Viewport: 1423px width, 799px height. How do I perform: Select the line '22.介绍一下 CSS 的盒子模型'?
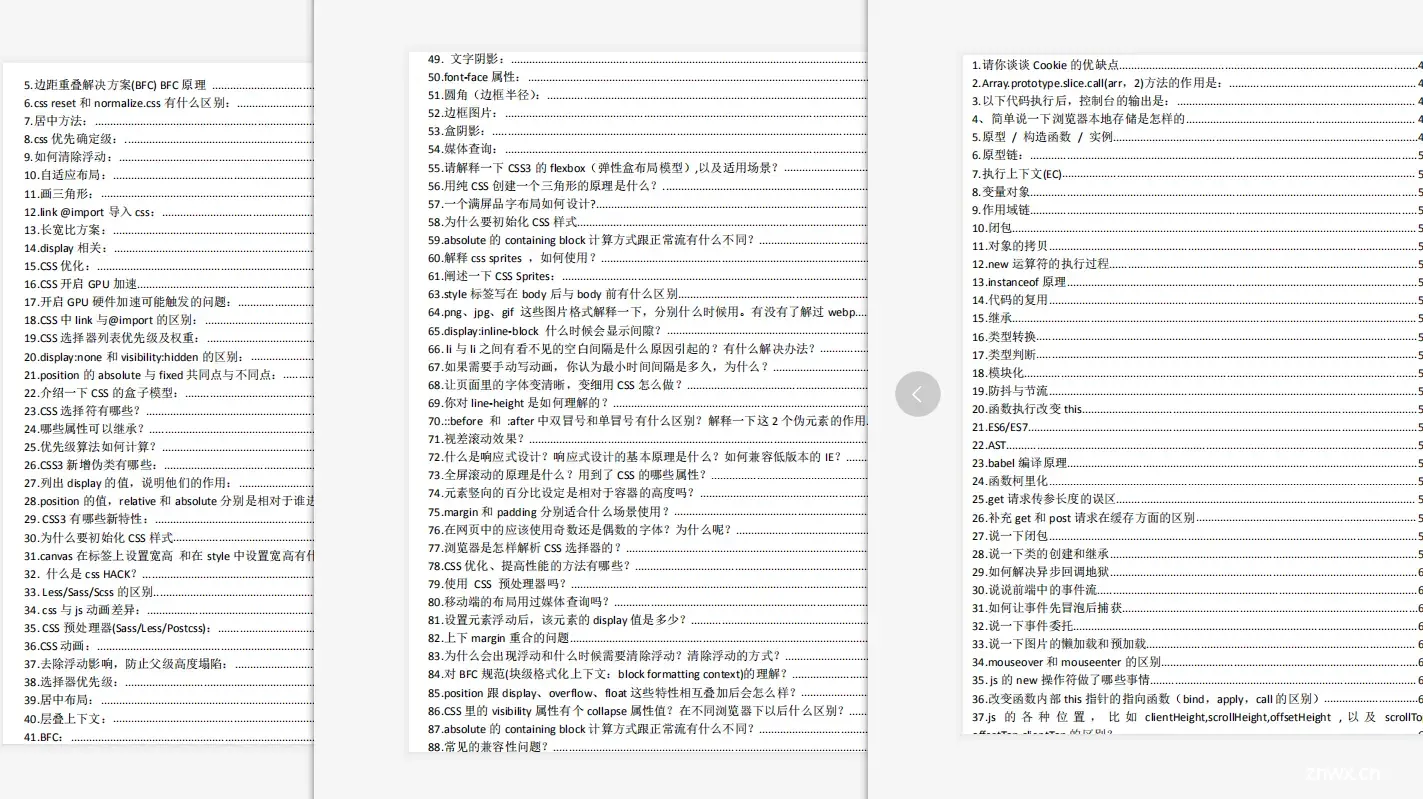click(168, 393)
